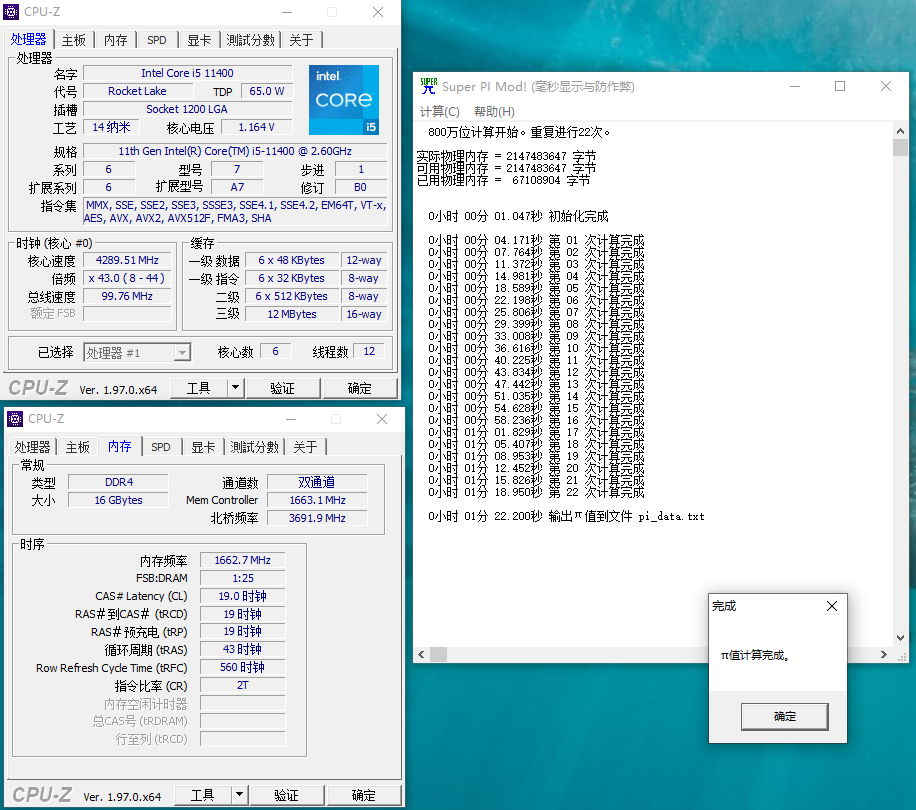Screen dimensions: 916x810
Task: Click the 线程数 value 12
Action: coord(369,351)
